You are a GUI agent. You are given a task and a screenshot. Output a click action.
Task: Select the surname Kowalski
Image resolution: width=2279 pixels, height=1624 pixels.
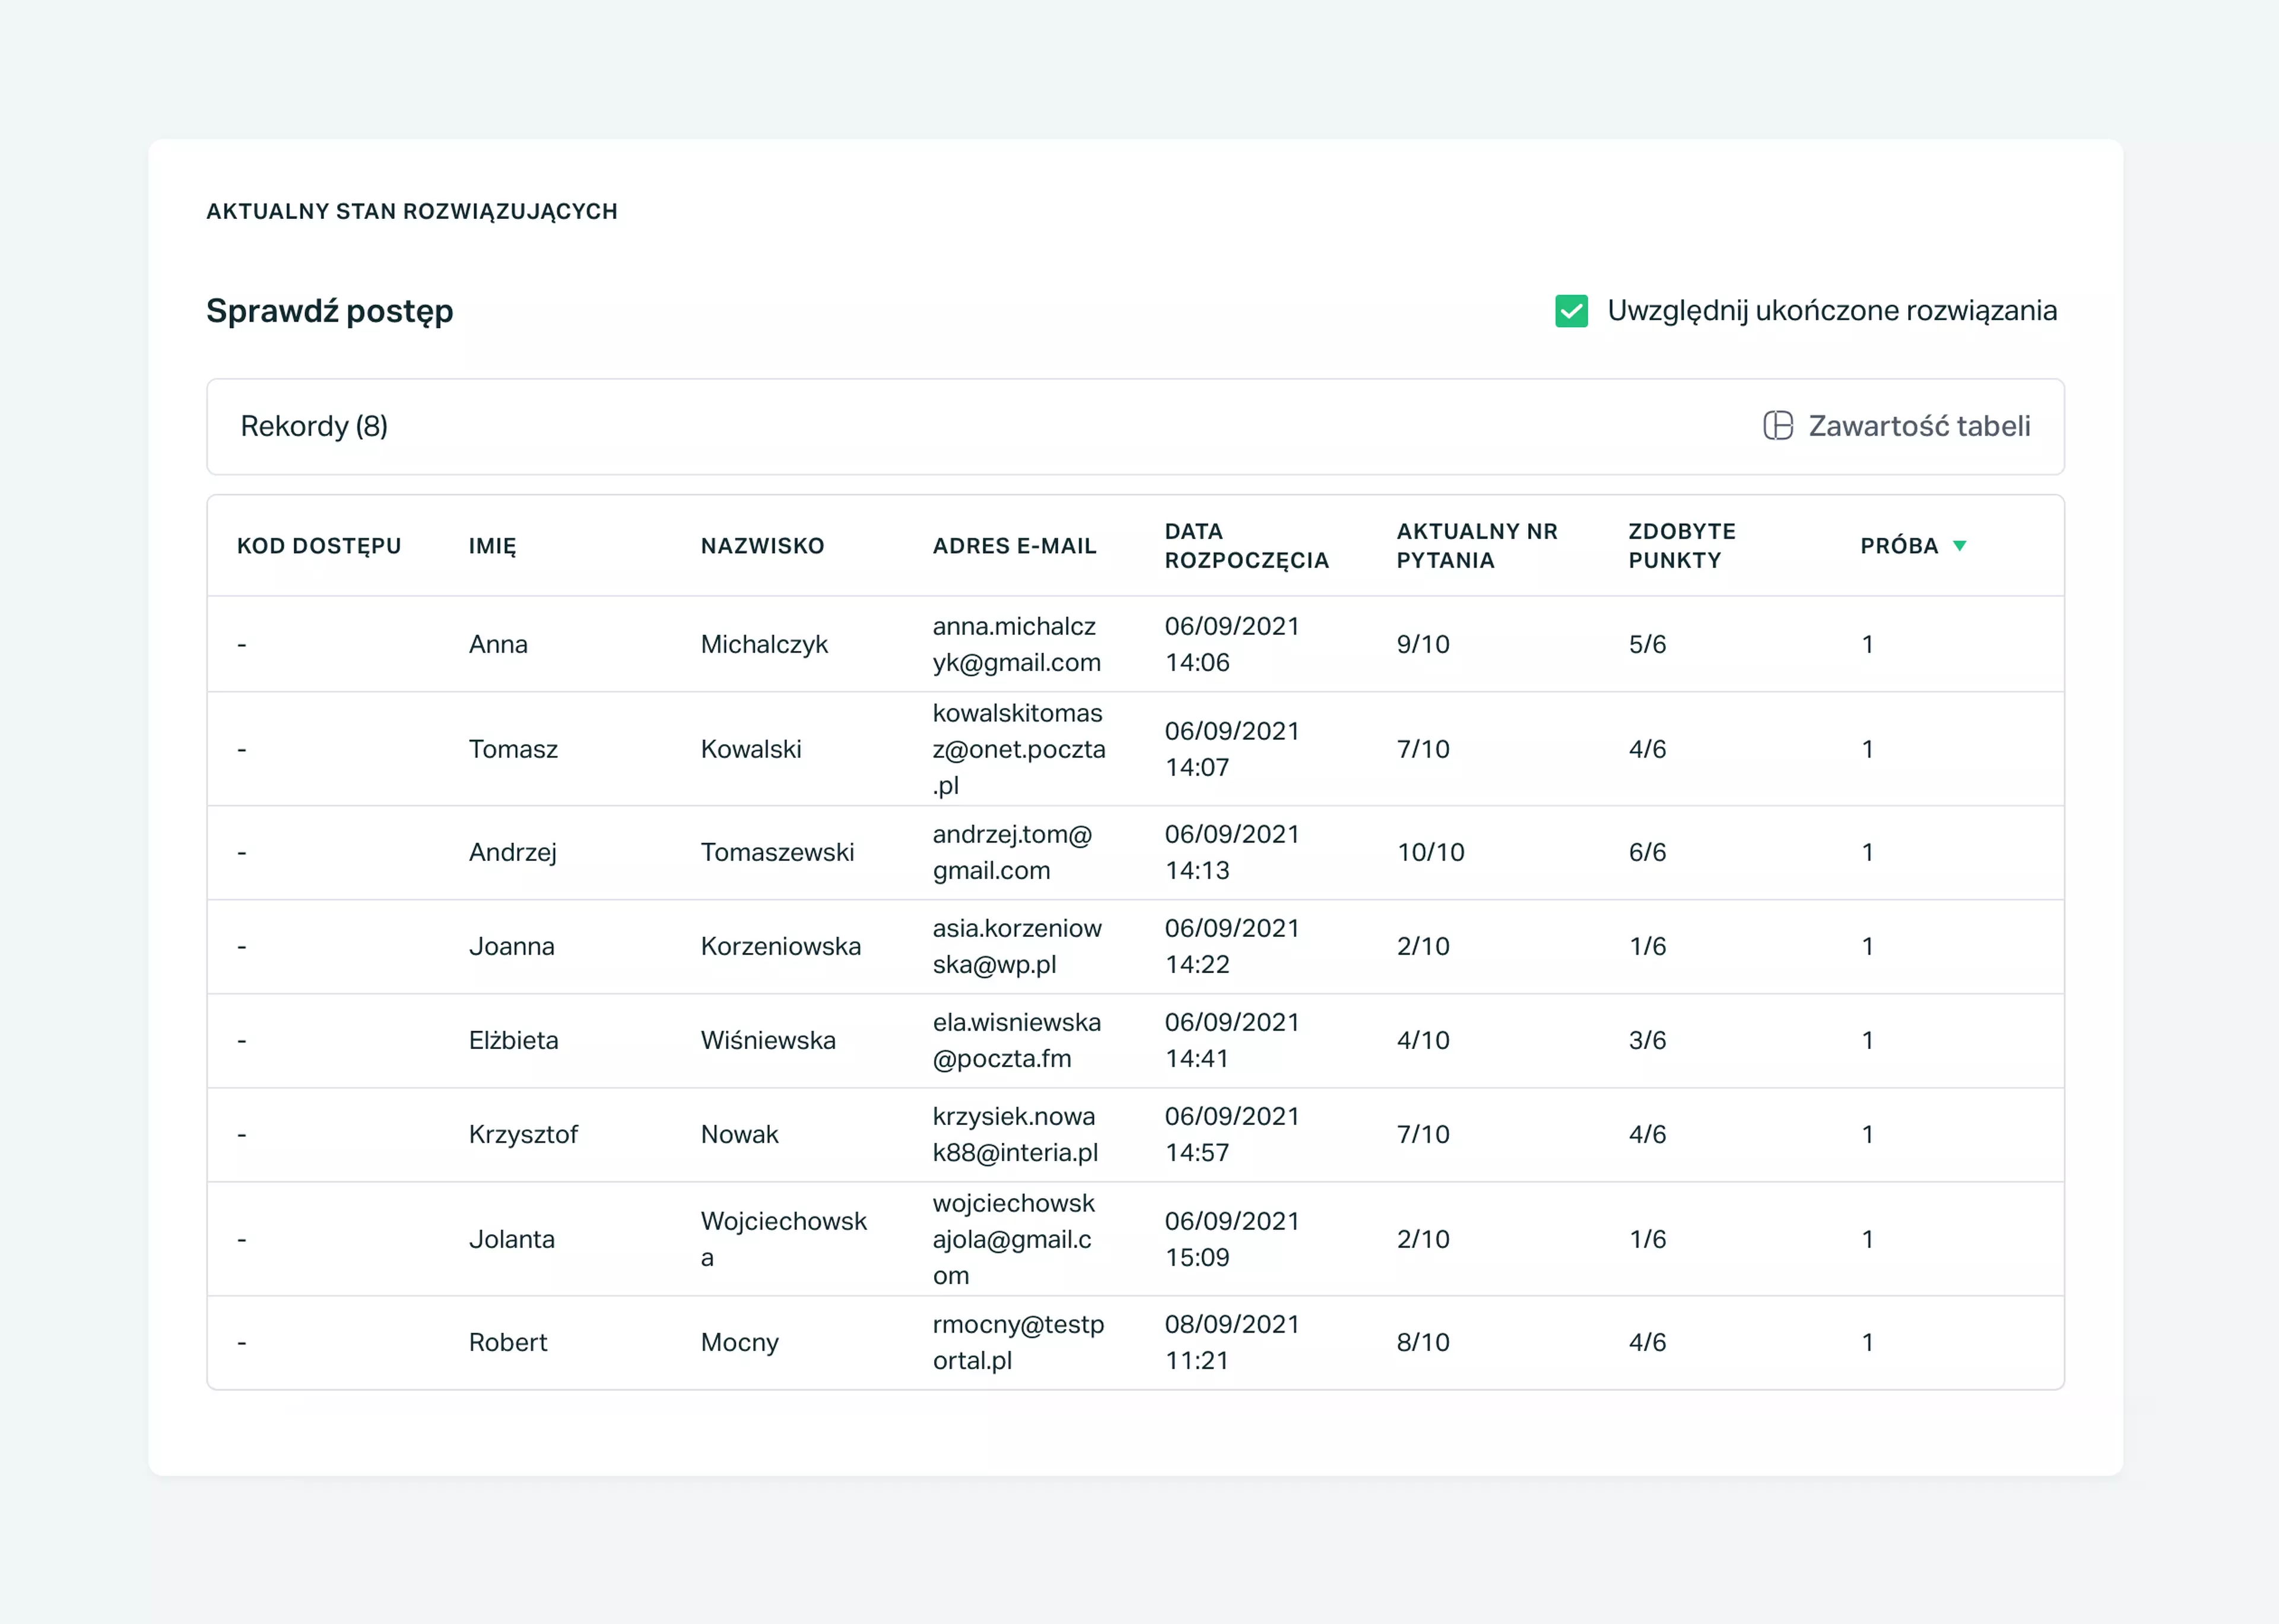(751, 749)
